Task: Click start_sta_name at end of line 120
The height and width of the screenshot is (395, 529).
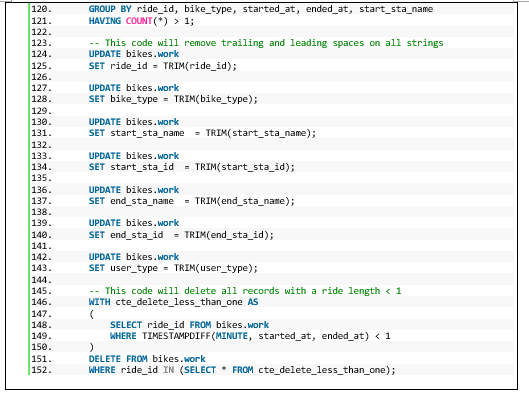Action: click(x=396, y=9)
